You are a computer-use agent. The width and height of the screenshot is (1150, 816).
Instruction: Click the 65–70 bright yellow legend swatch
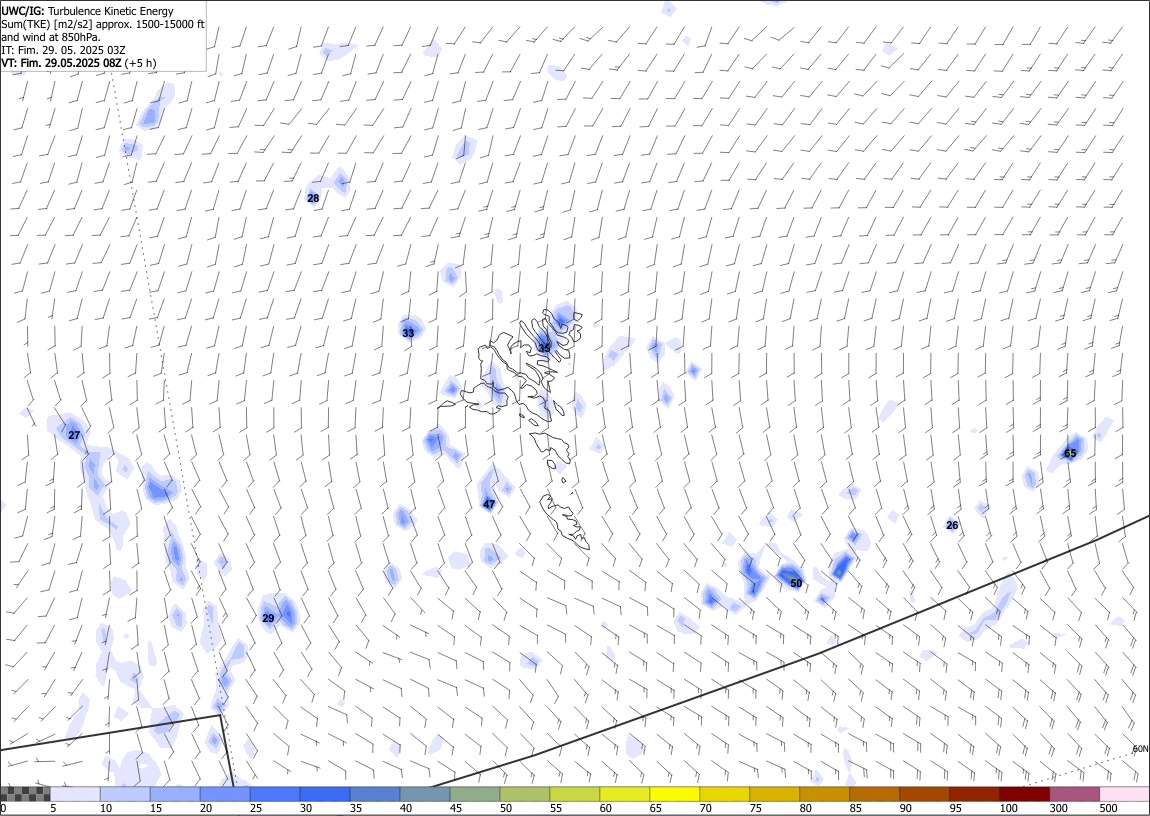click(674, 794)
